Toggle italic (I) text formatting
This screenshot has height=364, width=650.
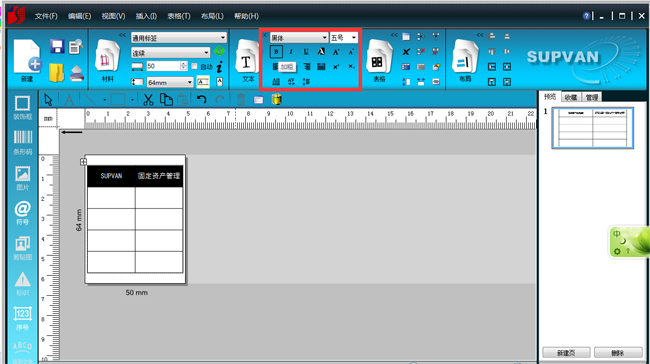pyautogui.click(x=291, y=52)
